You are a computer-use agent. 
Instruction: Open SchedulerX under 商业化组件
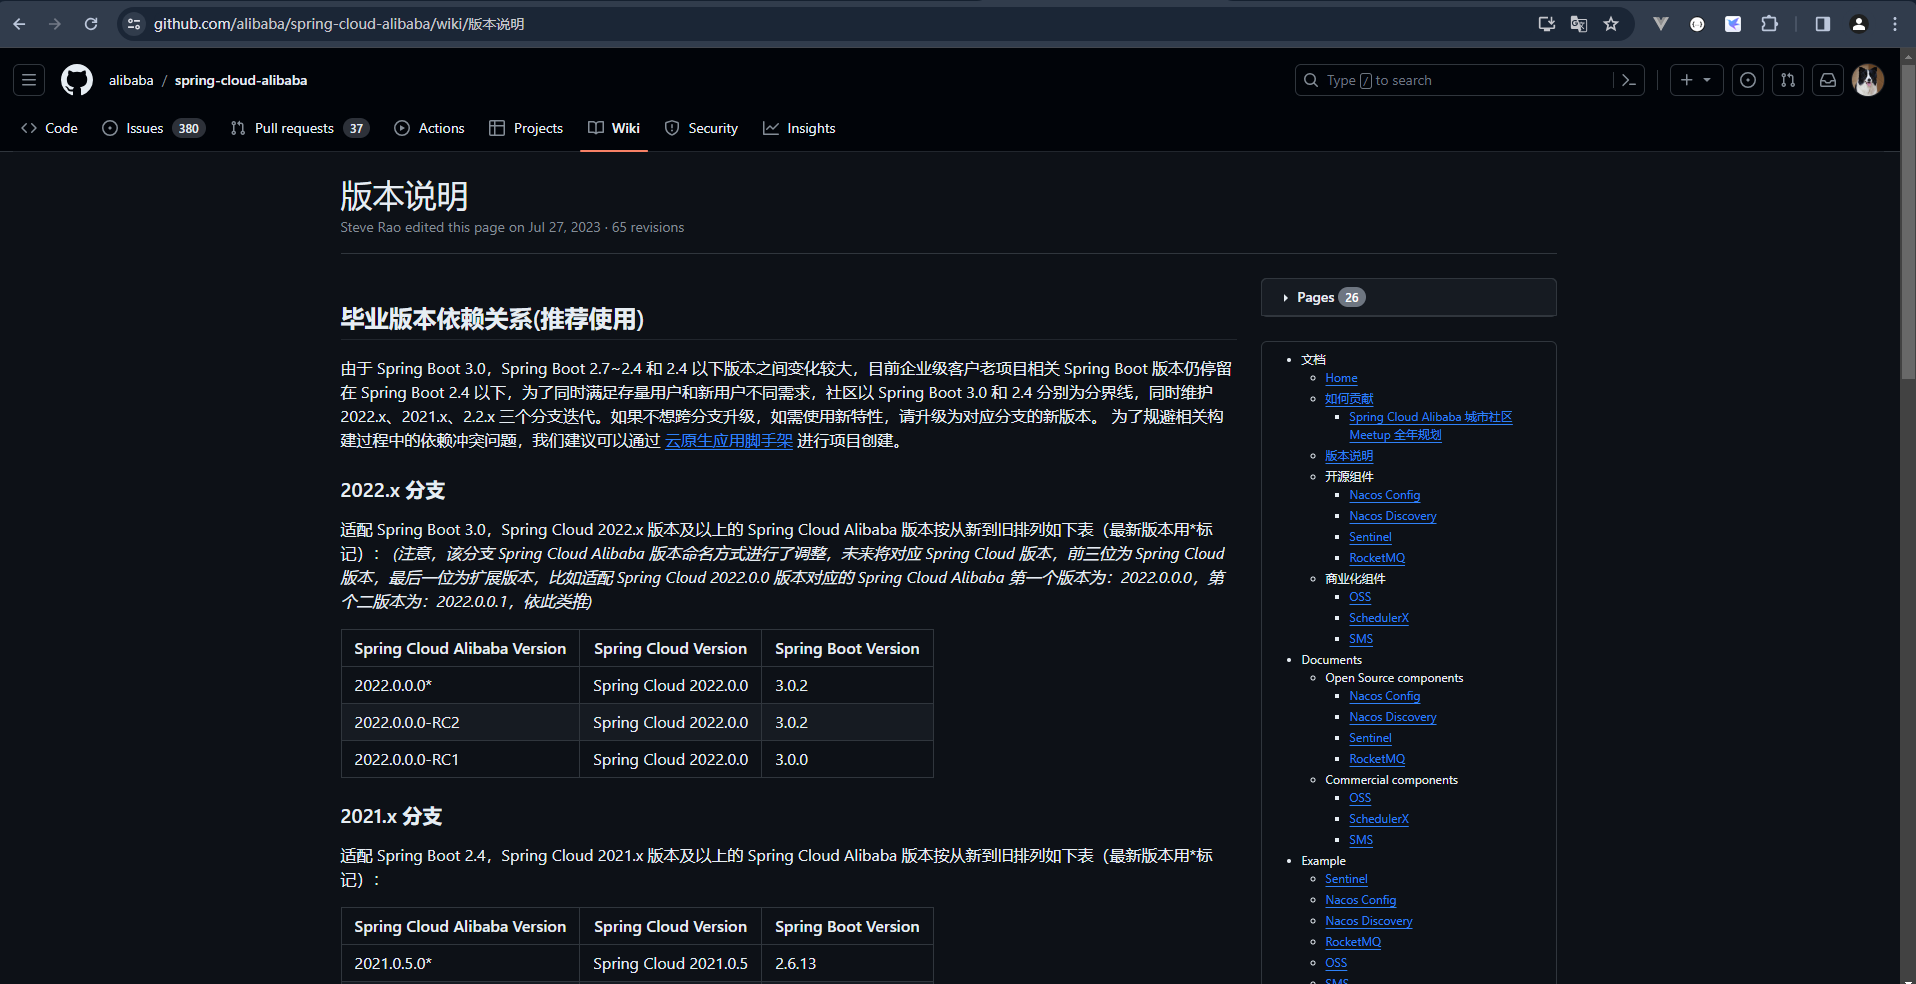point(1378,618)
